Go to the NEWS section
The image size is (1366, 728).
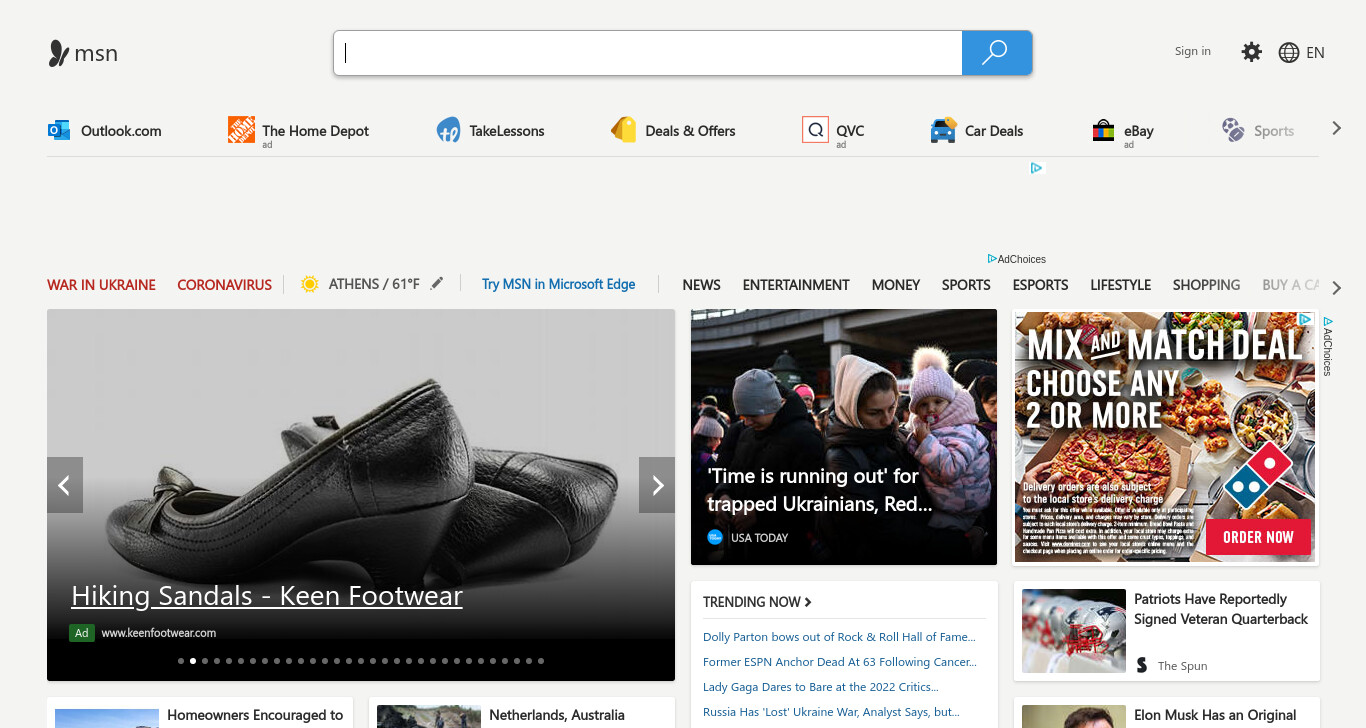pyautogui.click(x=701, y=285)
